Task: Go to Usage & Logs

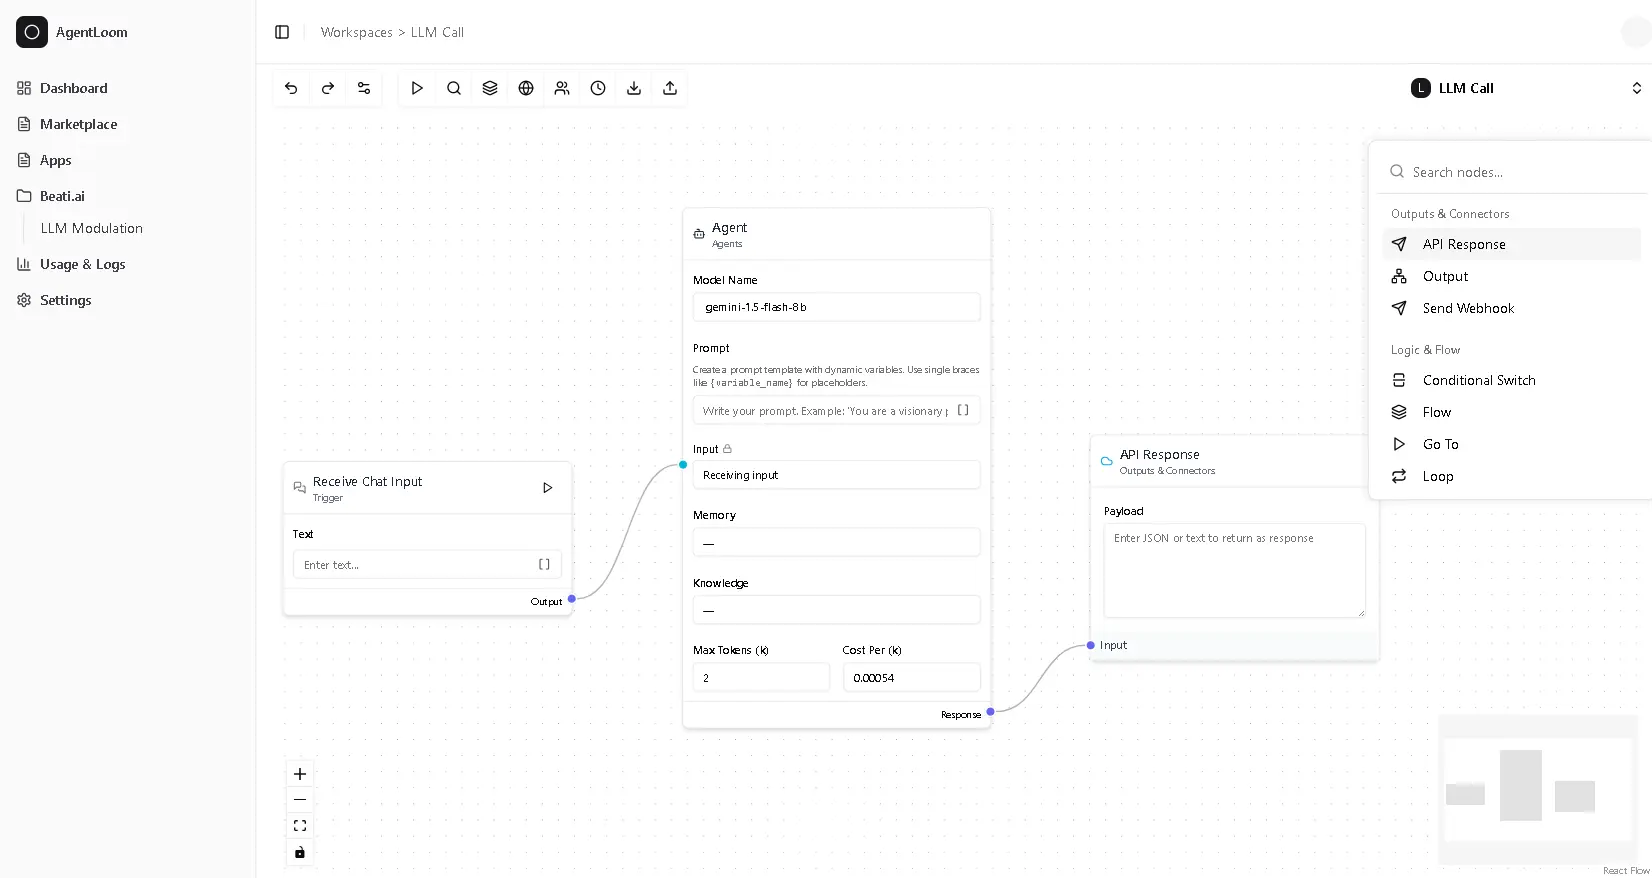Action: pos(82,264)
